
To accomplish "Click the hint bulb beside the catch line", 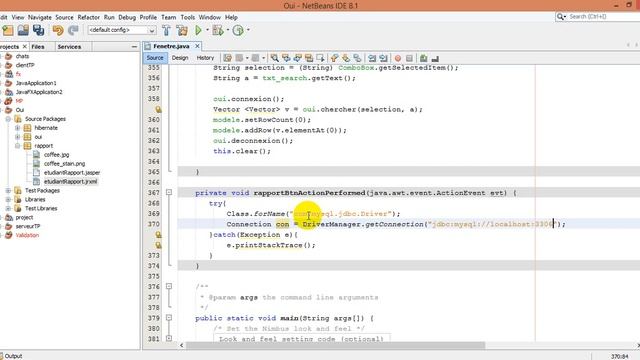I will pos(158,235).
